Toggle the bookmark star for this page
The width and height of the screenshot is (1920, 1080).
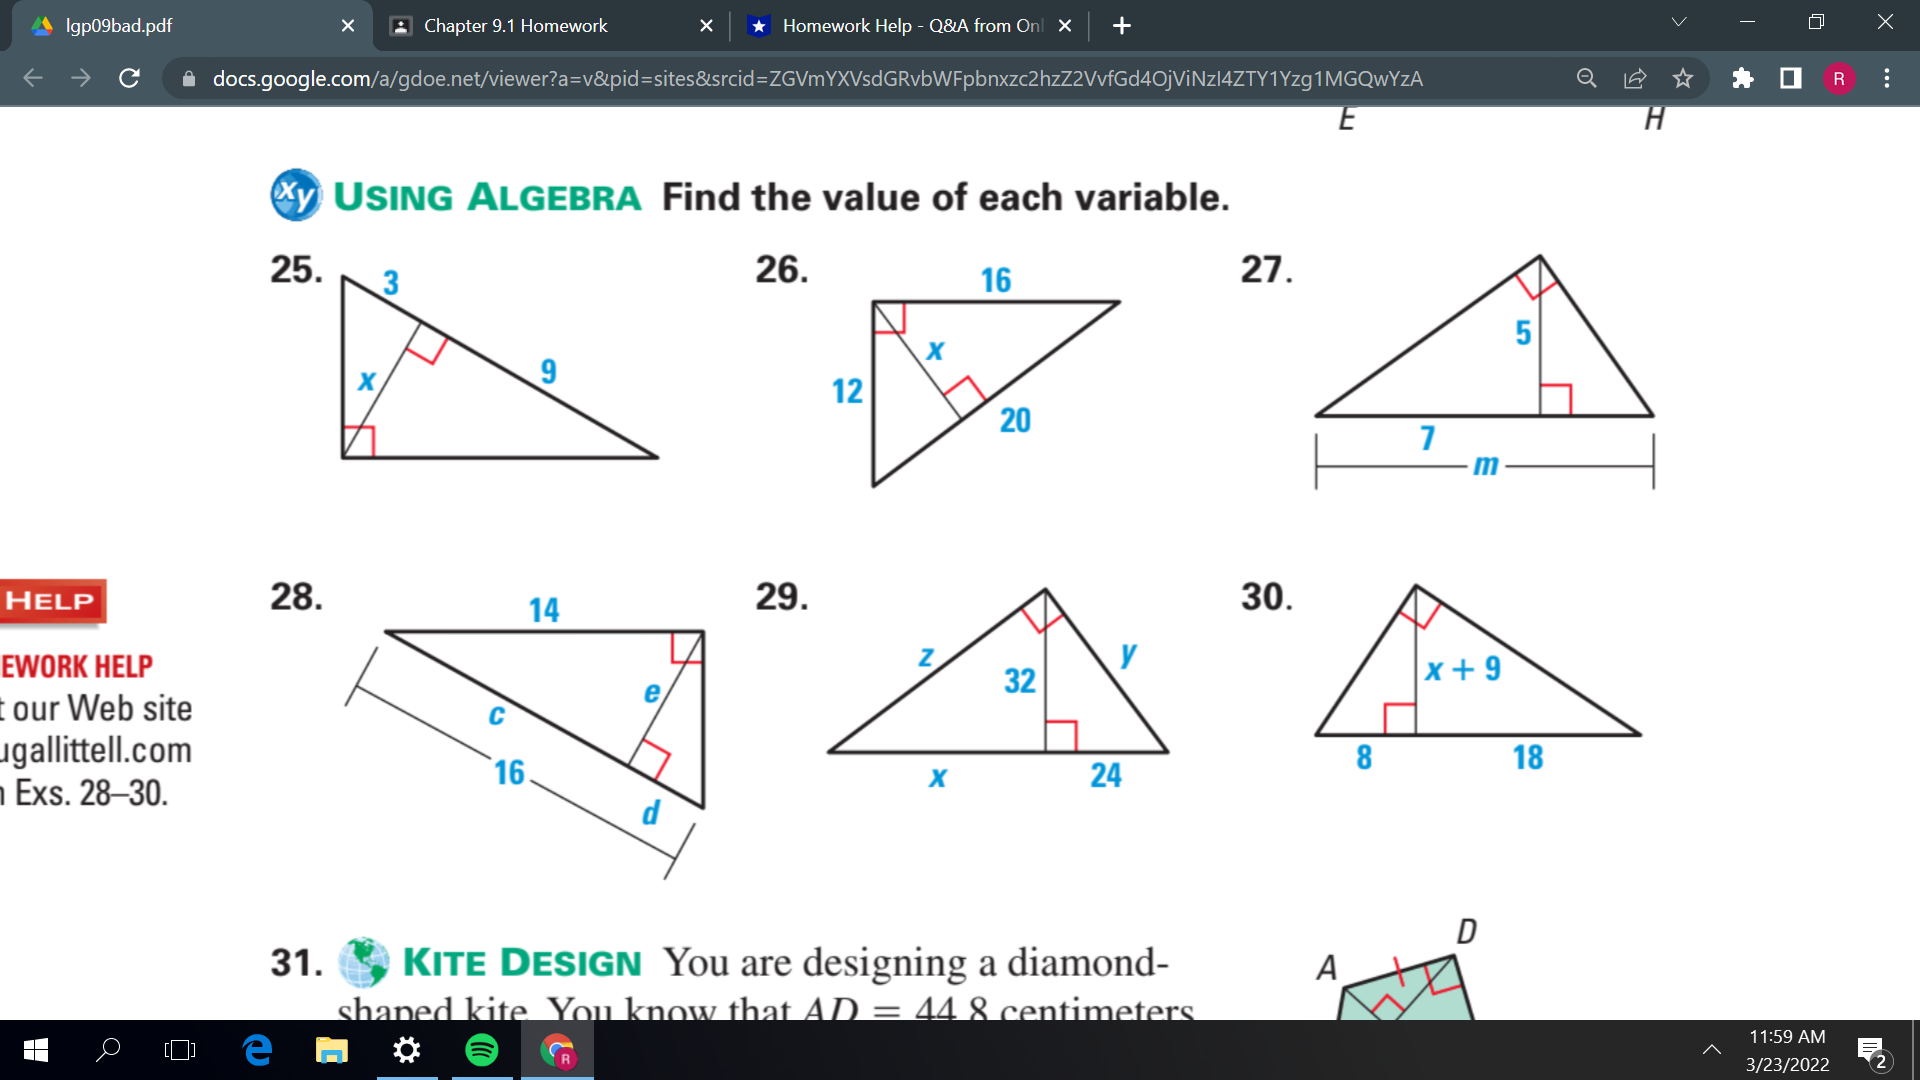pyautogui.click(x=1683, y=78)
